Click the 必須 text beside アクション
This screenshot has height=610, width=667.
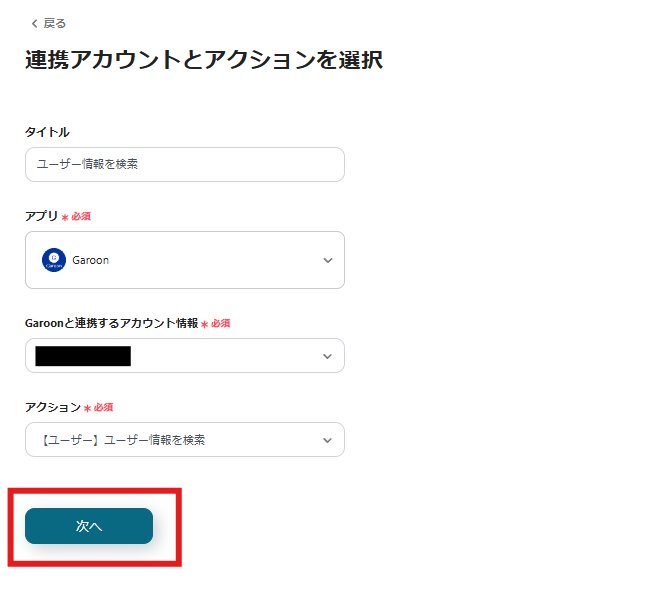[103, 408]
